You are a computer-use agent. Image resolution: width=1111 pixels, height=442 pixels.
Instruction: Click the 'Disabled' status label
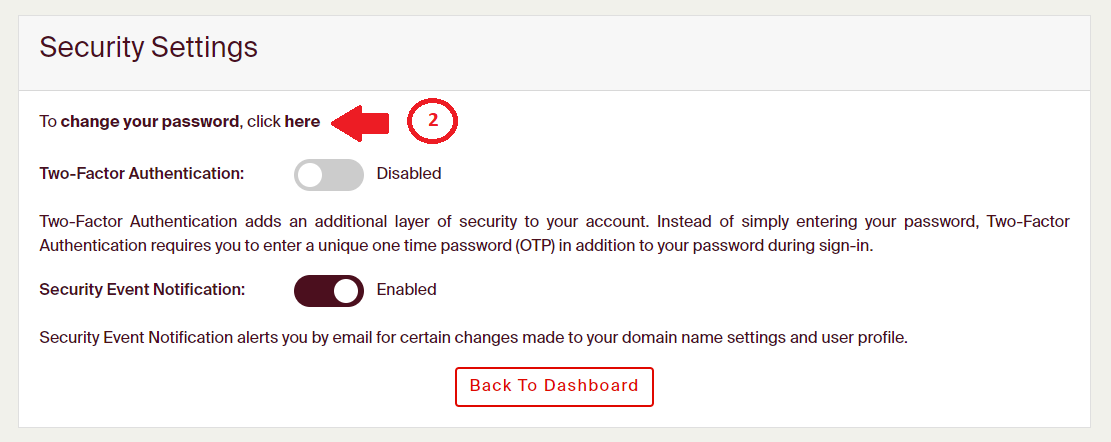click(x=408, y=174)
